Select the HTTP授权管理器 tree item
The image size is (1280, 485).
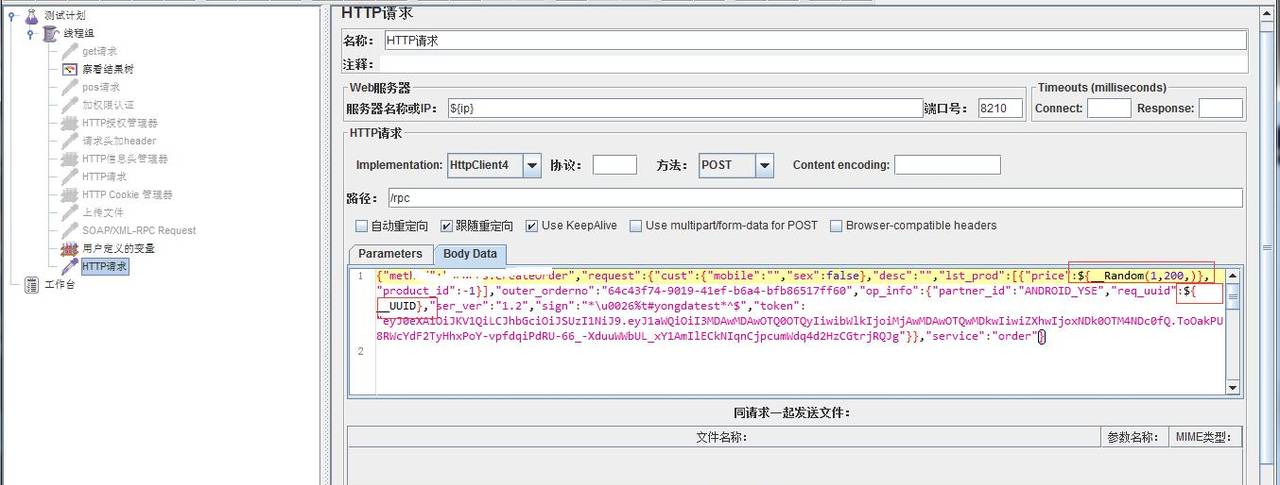coord(120,123)
